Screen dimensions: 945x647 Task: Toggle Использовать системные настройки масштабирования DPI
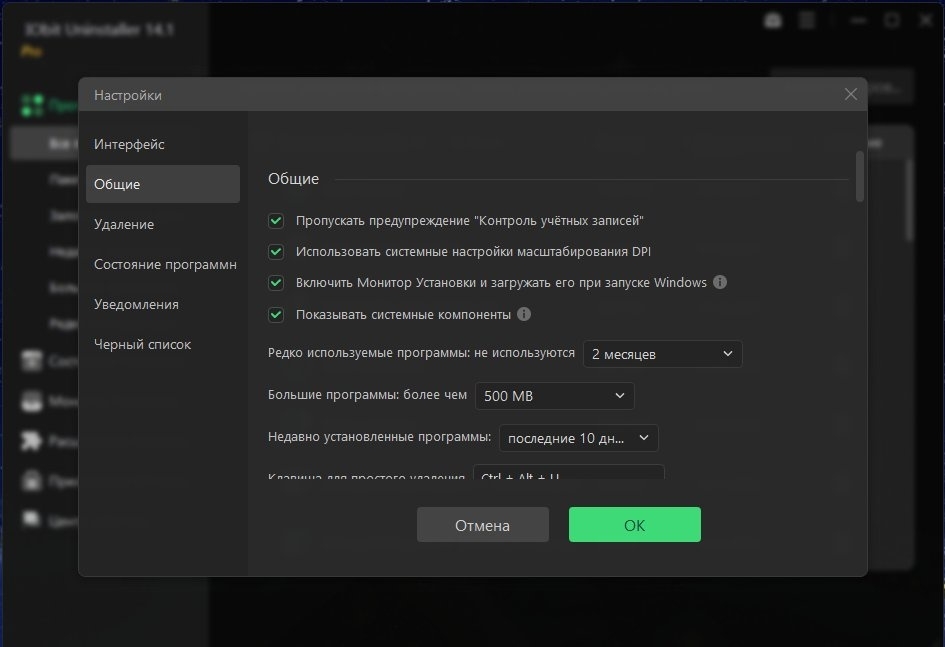pyautogui.click(x=276, y=252)
